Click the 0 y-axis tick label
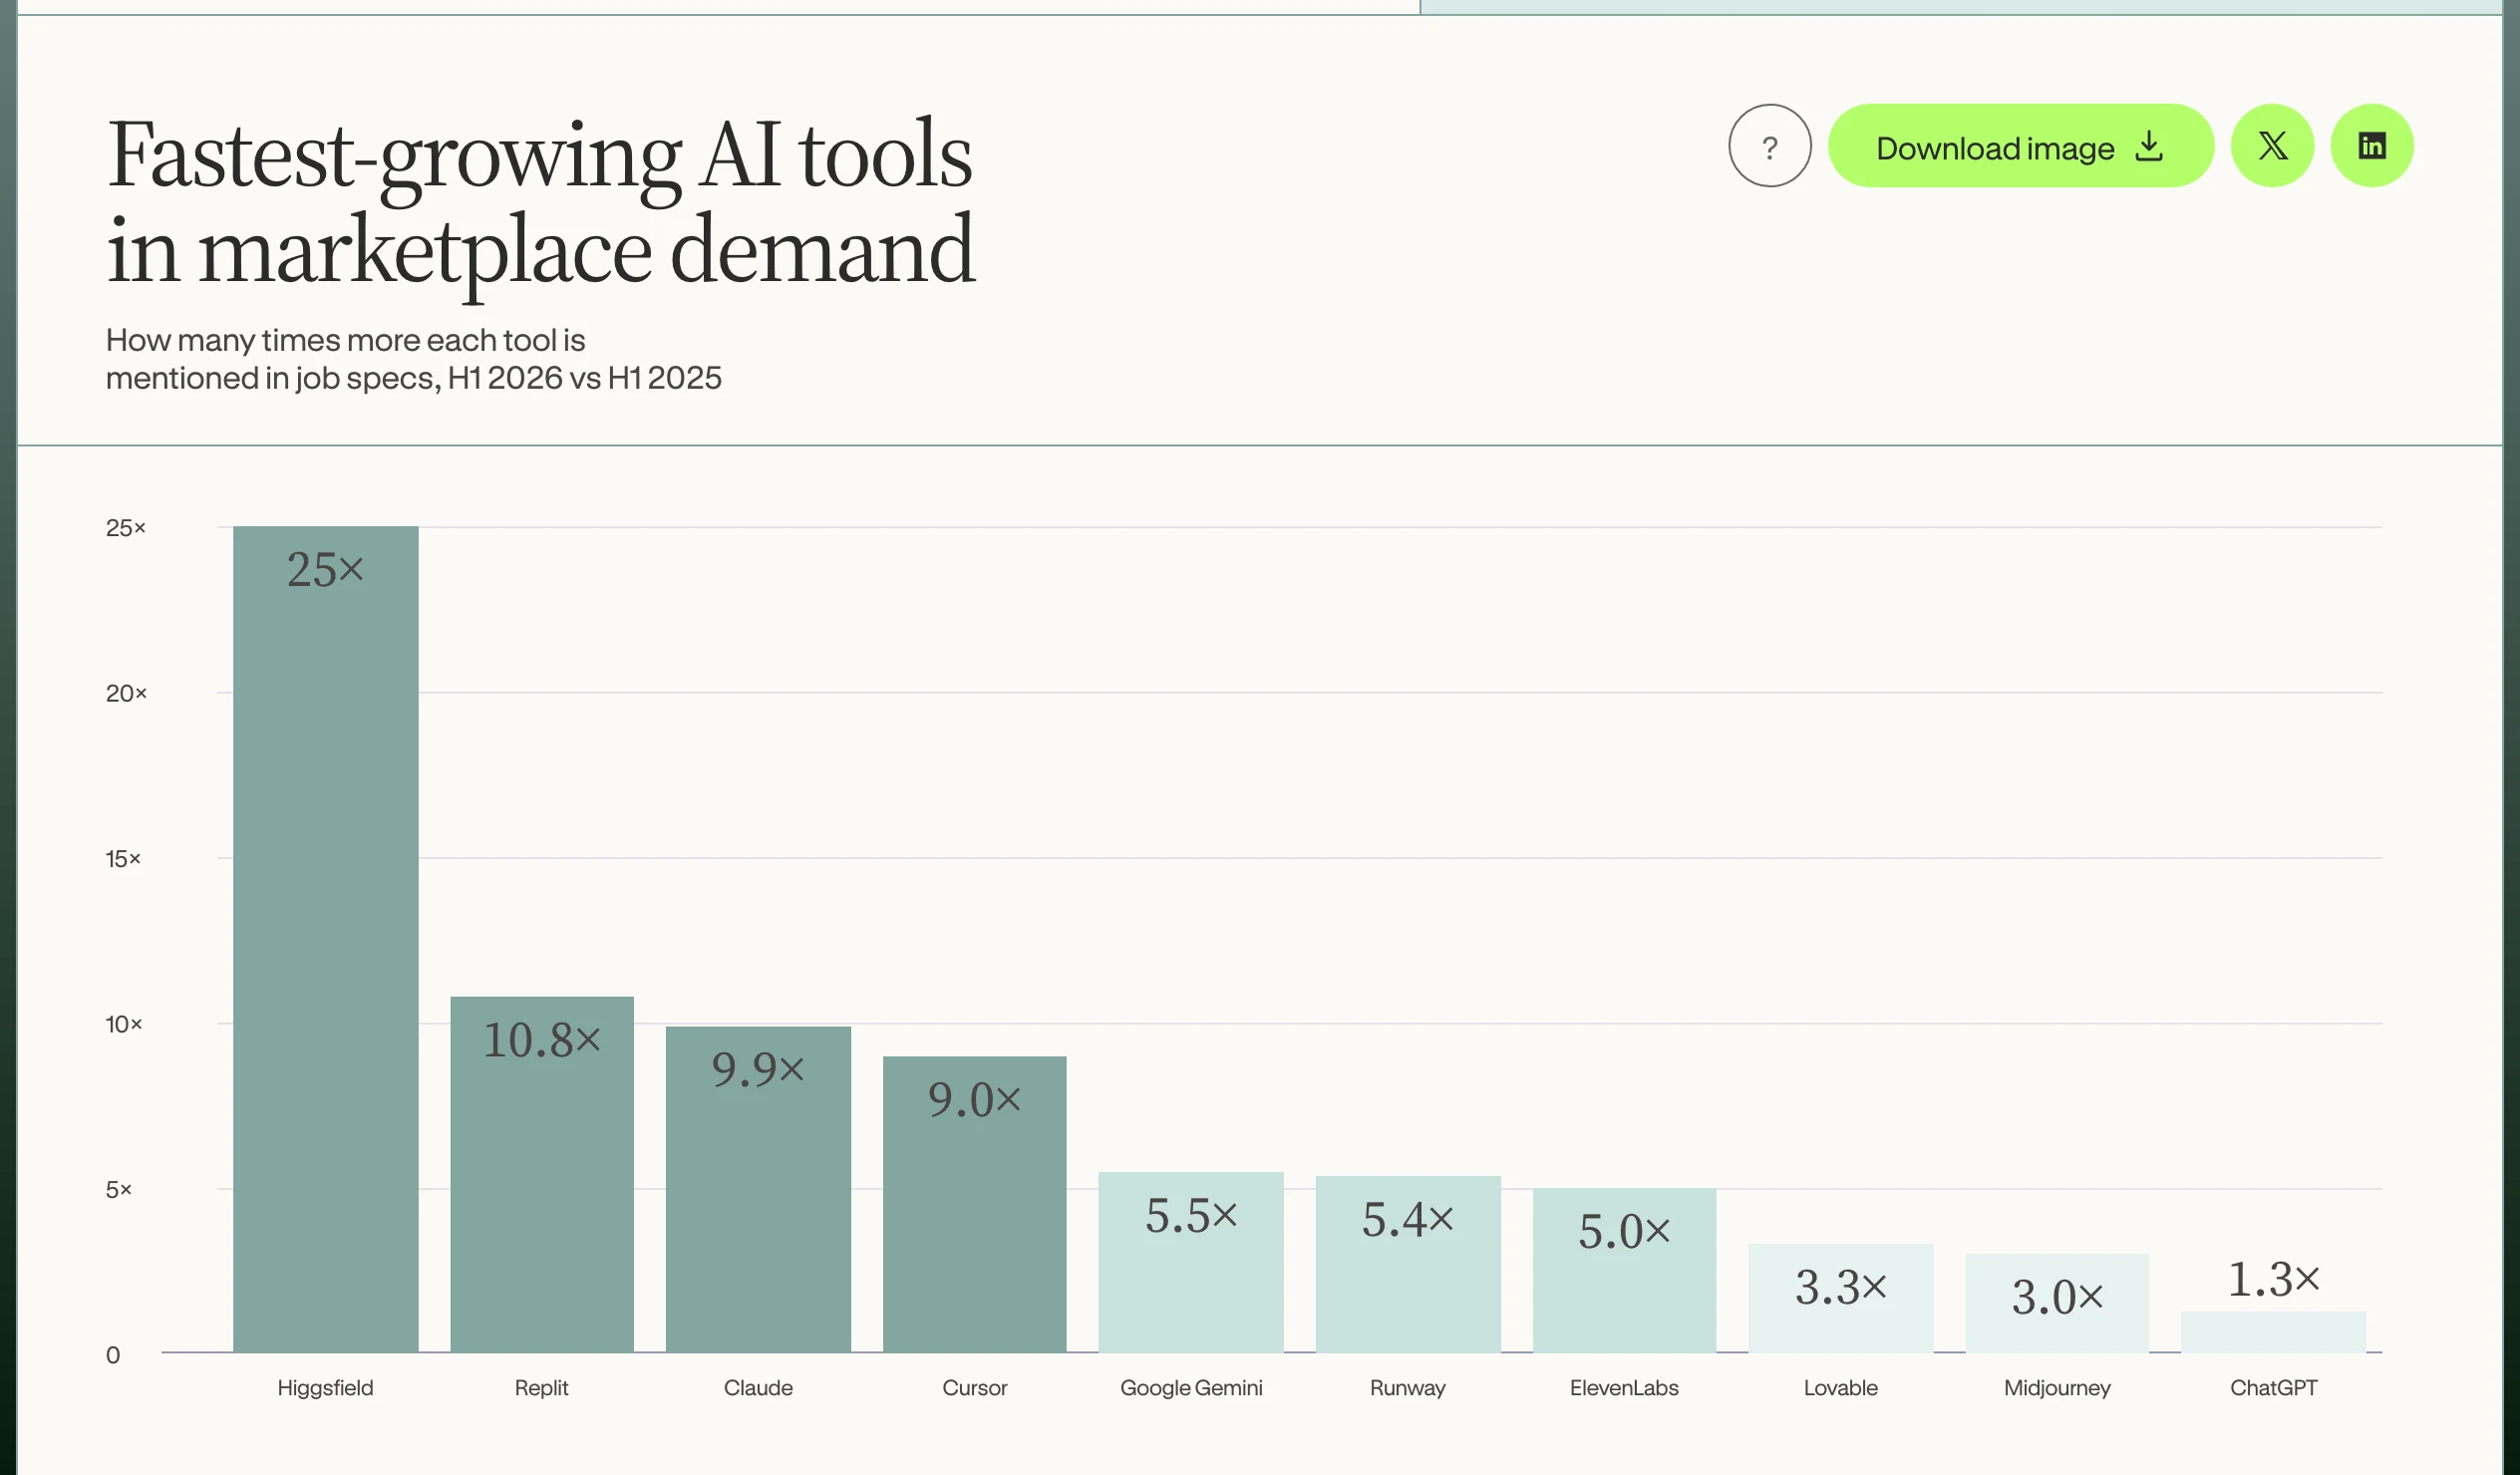 [x=113, y=1355]
